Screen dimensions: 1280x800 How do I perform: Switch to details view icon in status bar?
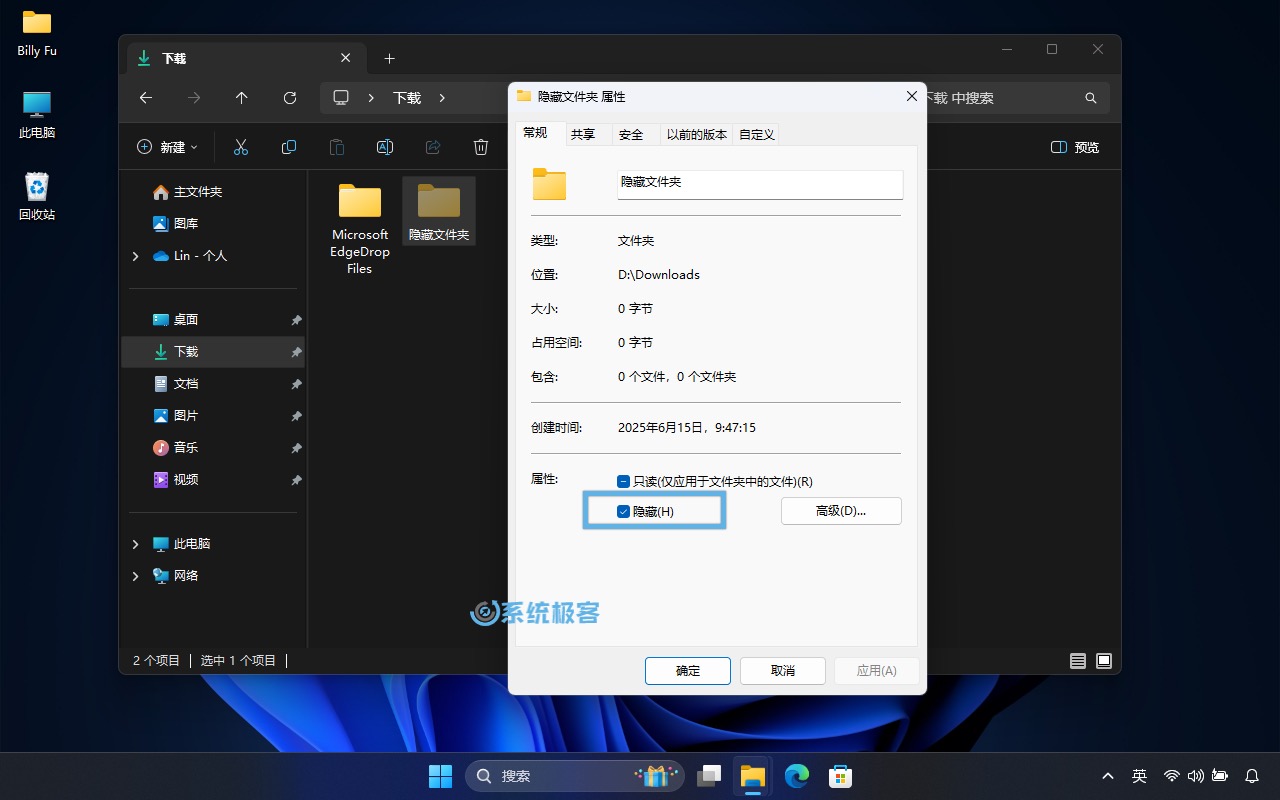[x=1077, y=661]
